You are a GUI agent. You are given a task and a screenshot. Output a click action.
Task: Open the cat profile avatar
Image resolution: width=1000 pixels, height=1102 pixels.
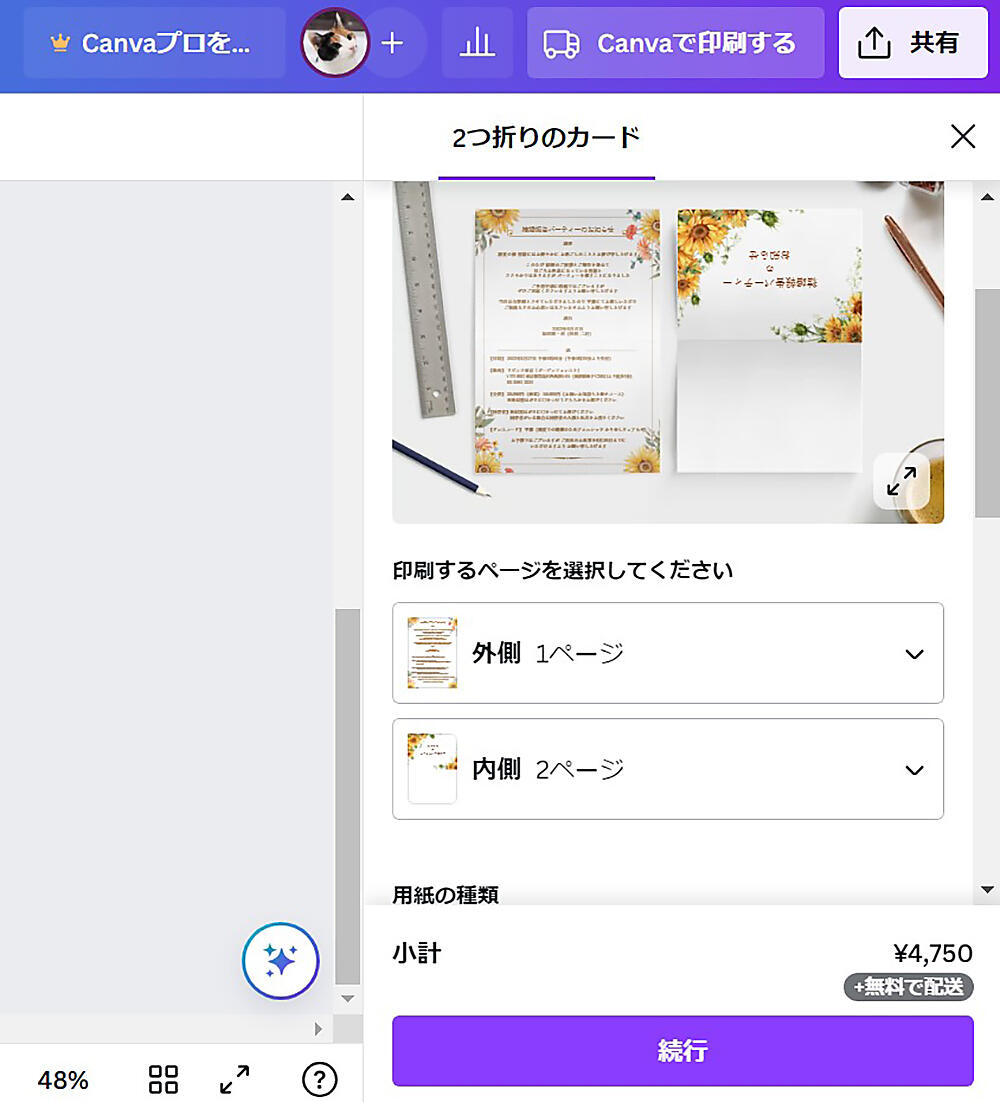(x=335, y=43)
